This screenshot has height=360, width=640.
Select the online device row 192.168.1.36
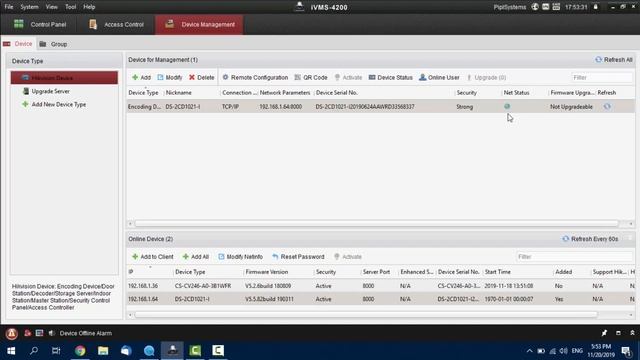(380, 286)
